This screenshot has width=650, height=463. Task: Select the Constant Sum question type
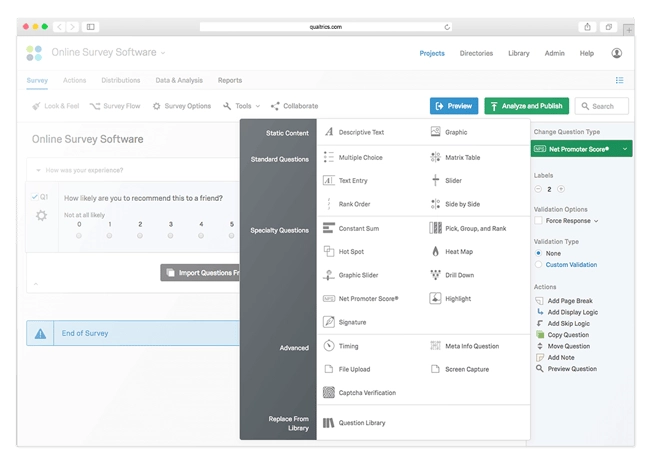358,229
